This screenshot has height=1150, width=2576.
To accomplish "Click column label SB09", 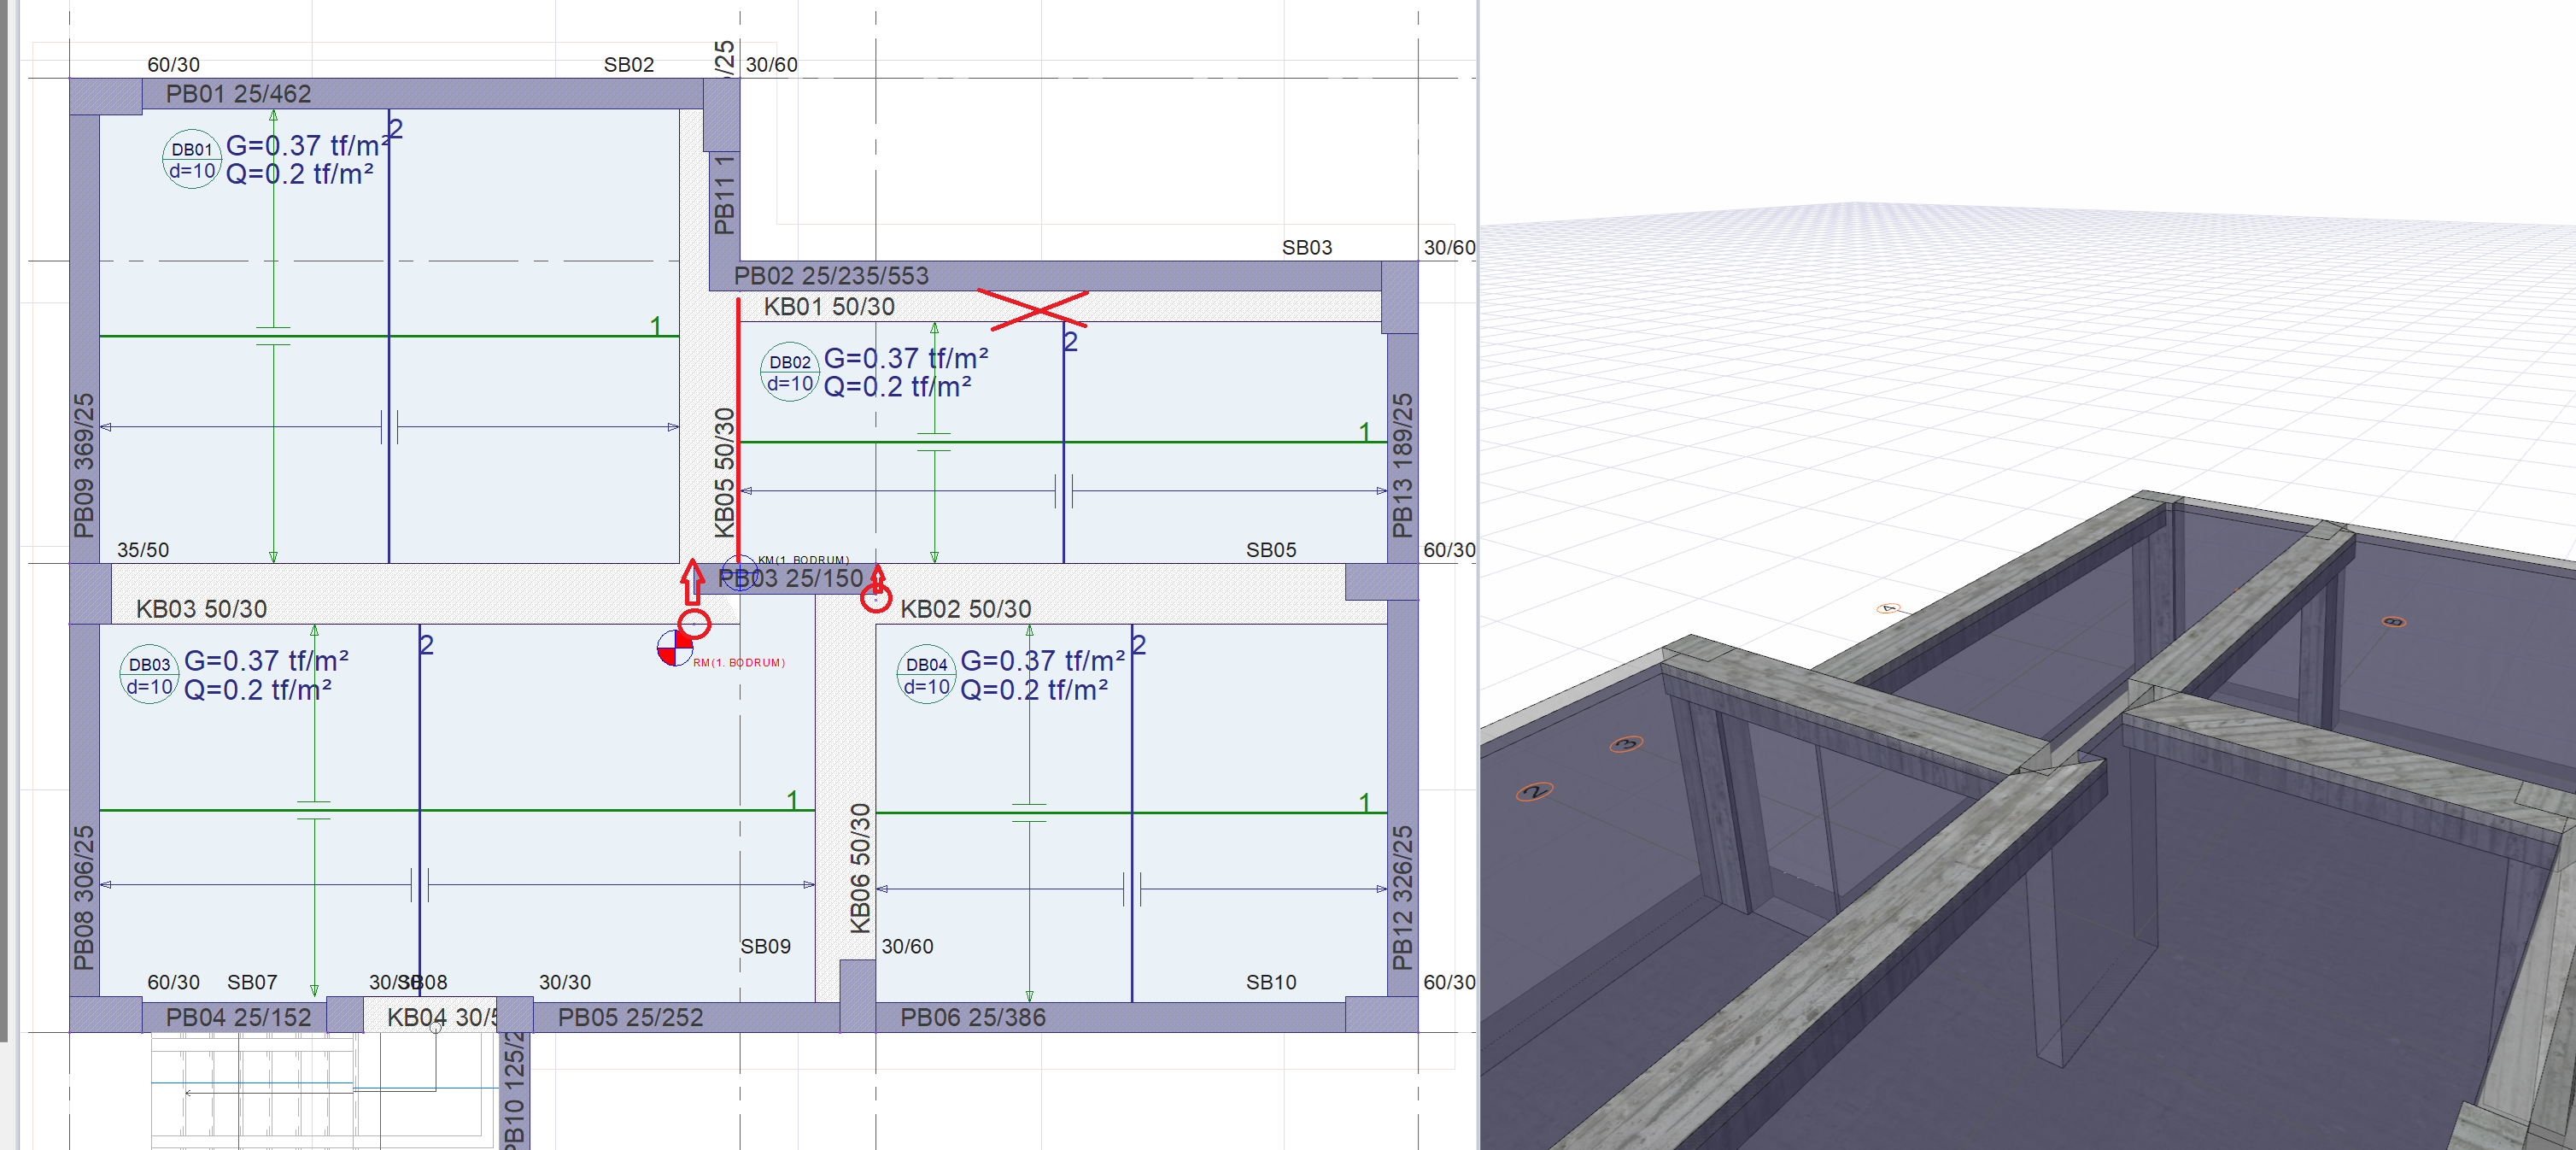I will pos(765,947).
